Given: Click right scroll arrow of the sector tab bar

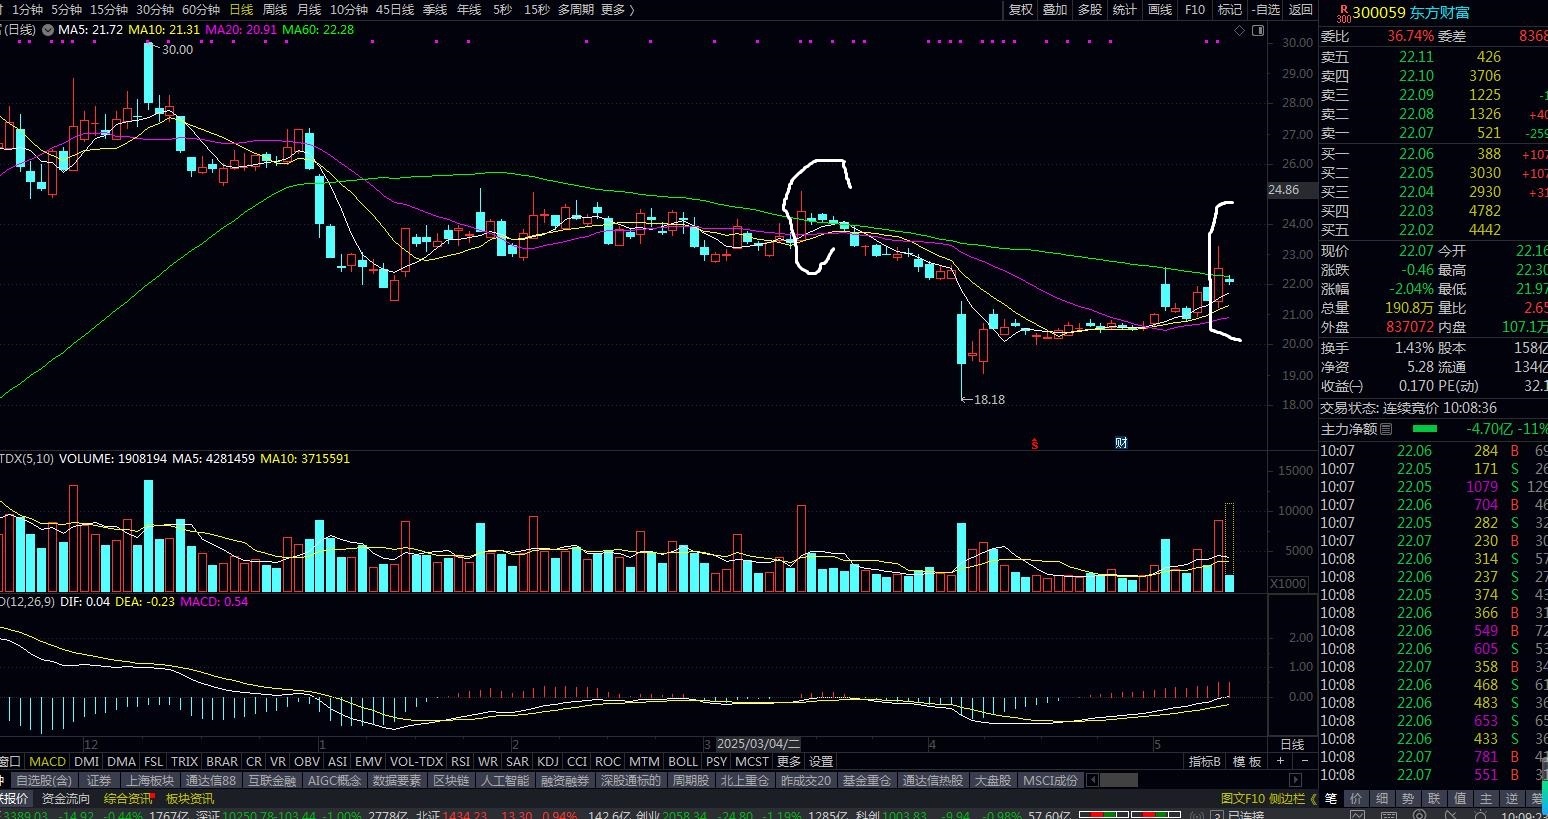Looking at the screenshot, I should pos(1296,780).
